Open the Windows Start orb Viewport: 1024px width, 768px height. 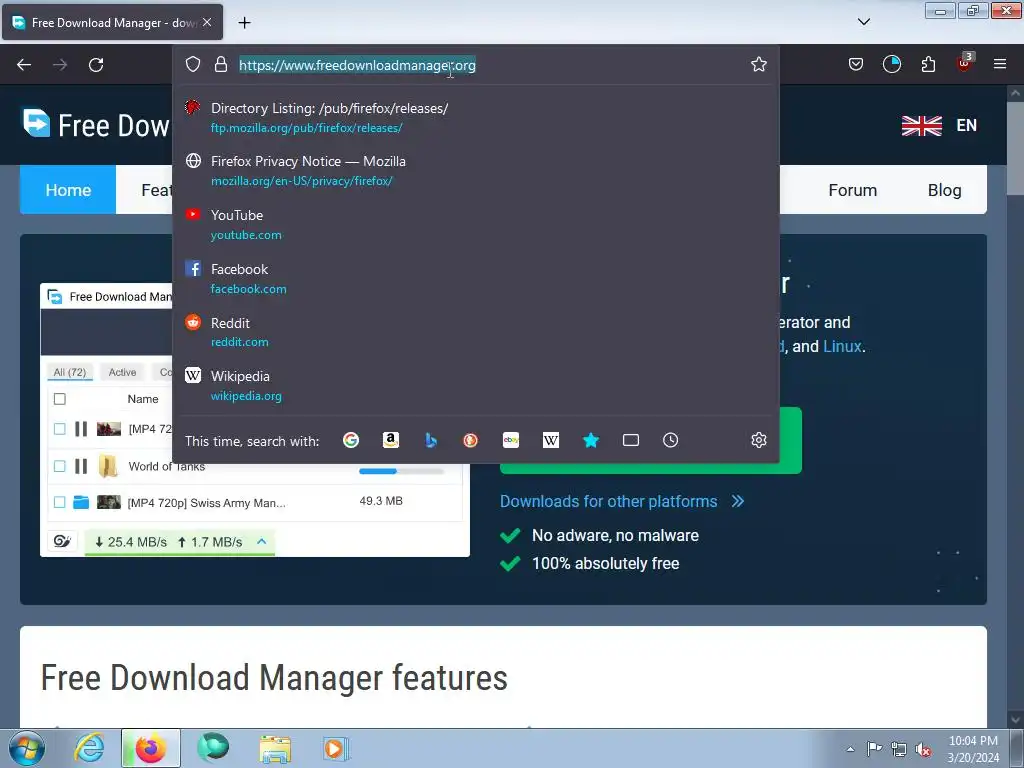[27, 748]
